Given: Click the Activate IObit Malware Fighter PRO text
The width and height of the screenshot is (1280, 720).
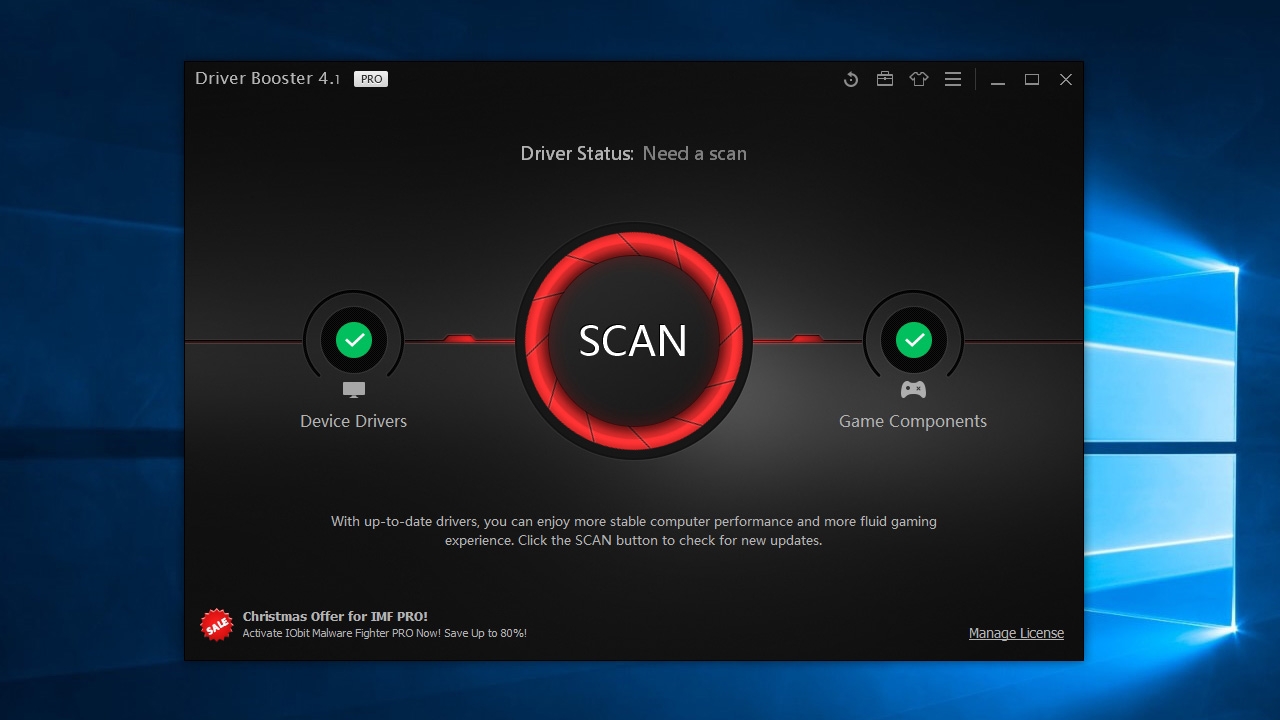Looking at the screenshot, I should click(385, 633).
